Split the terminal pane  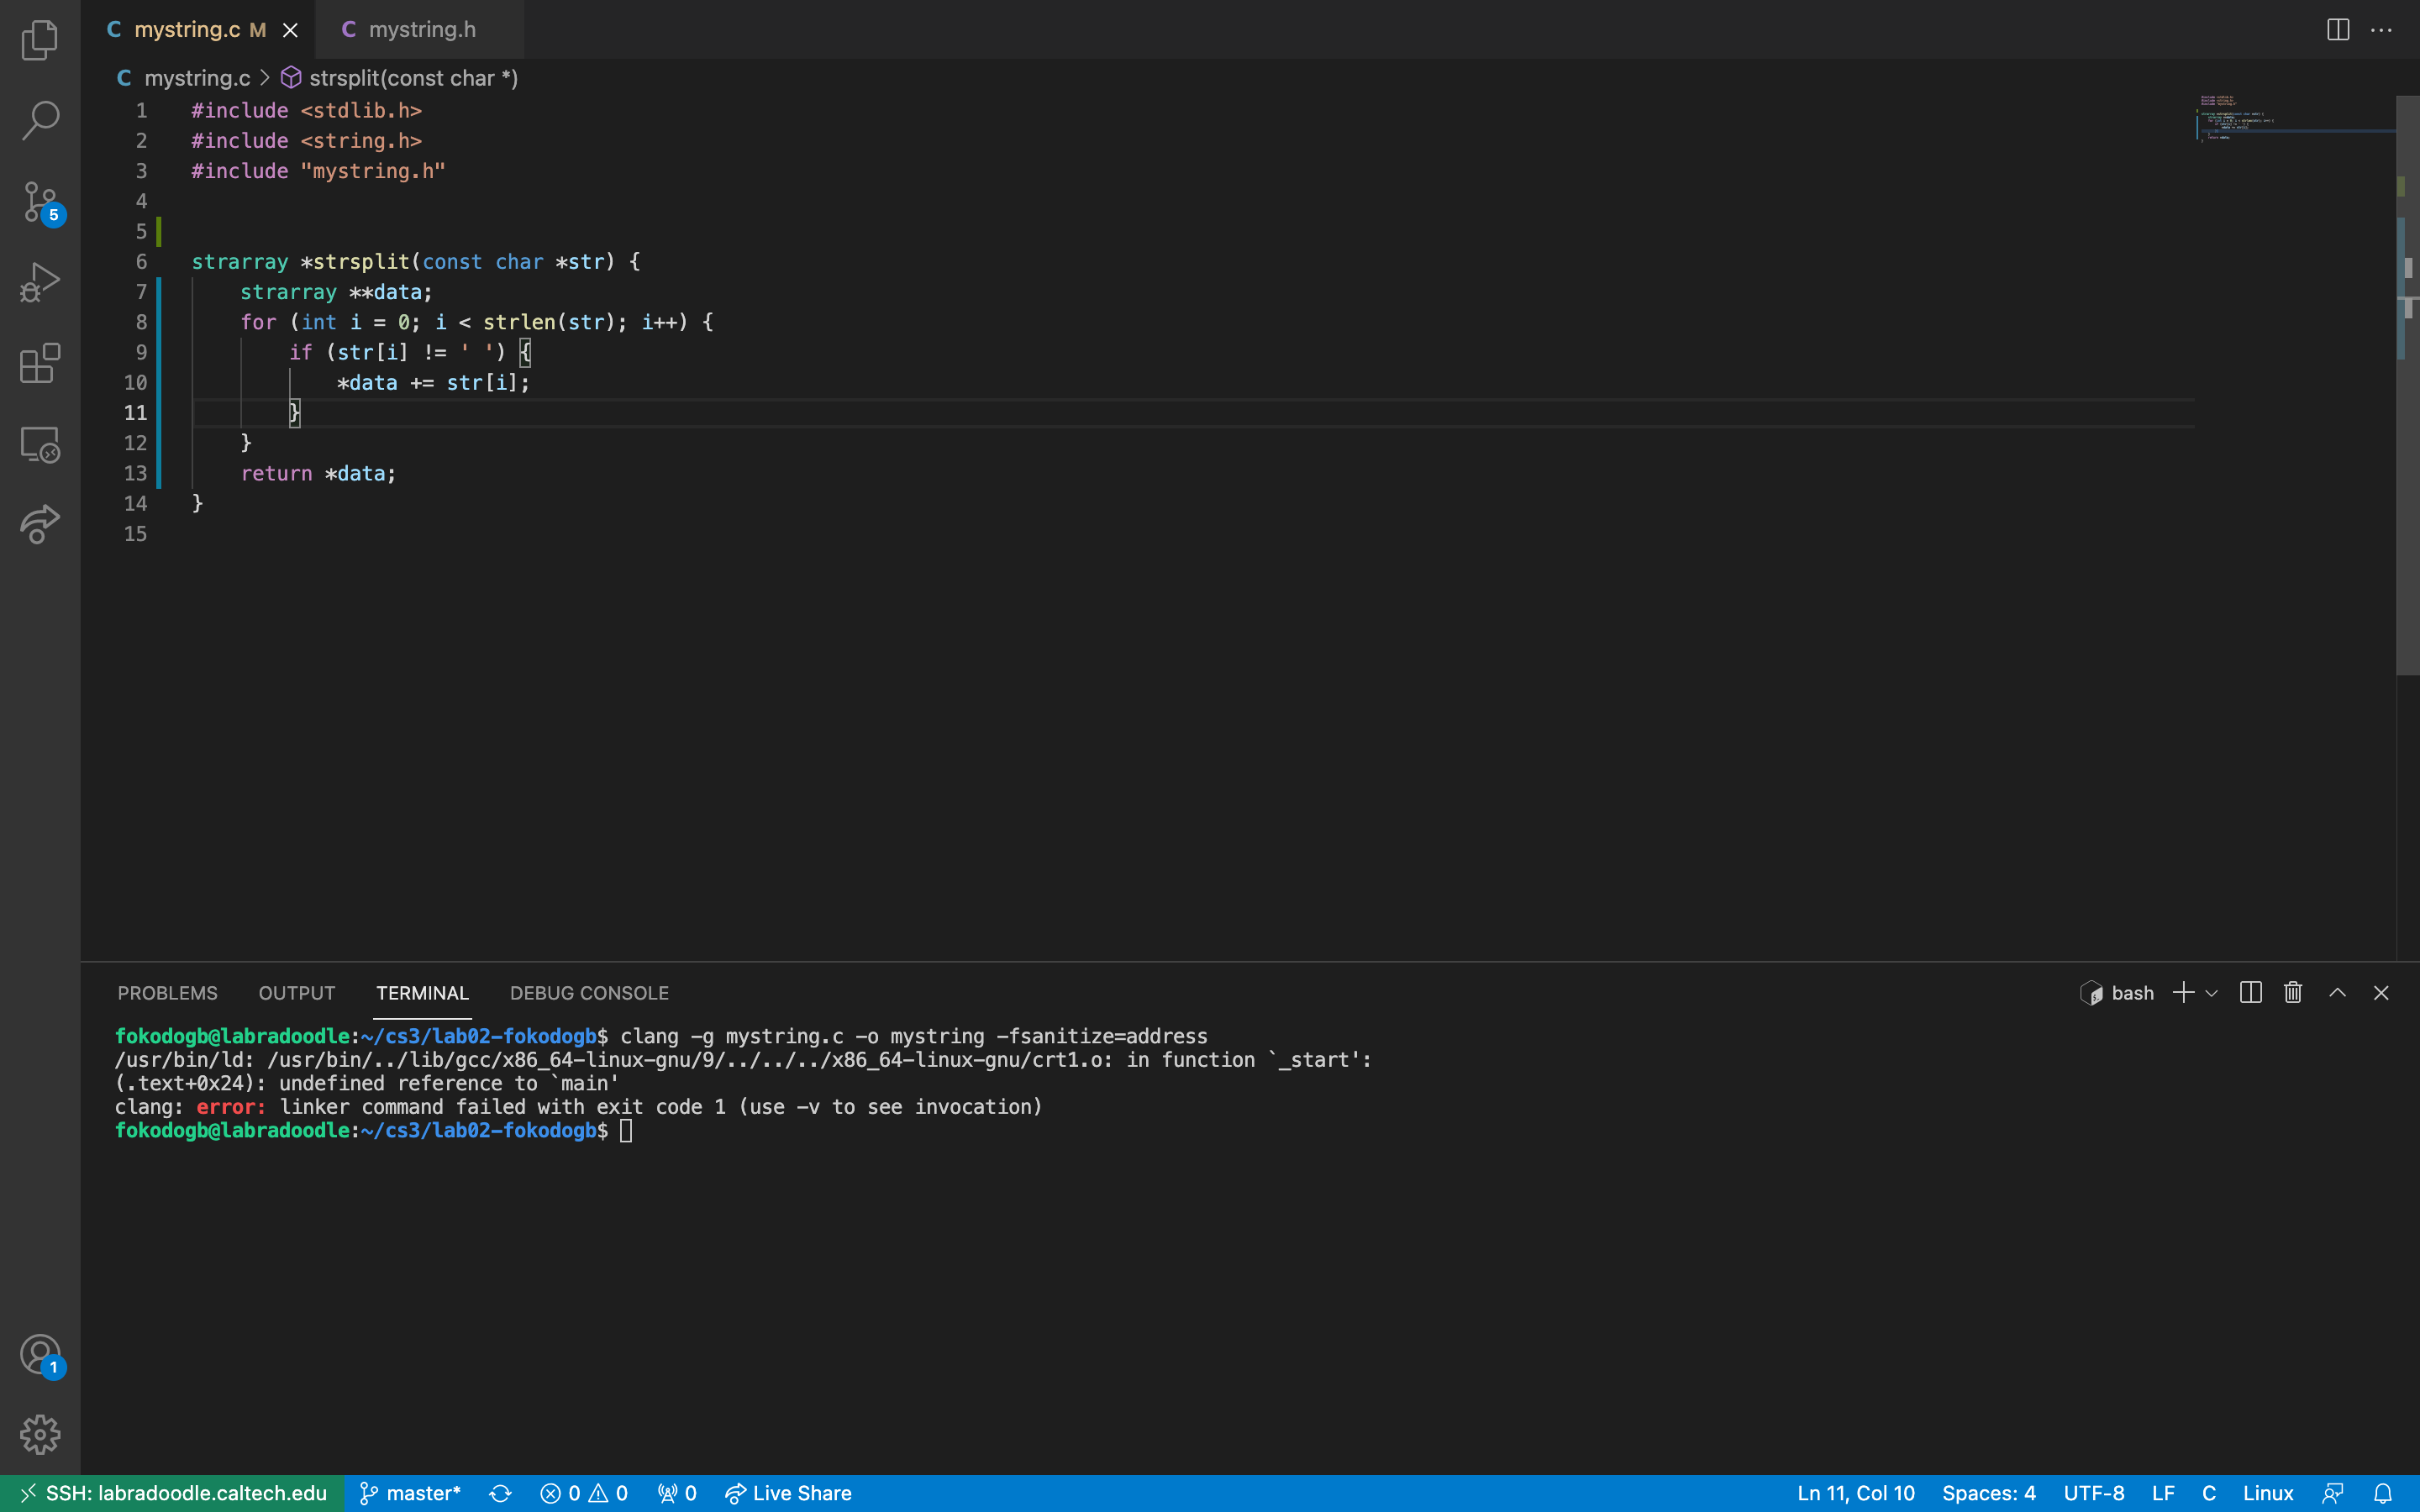pos(2250,992)
